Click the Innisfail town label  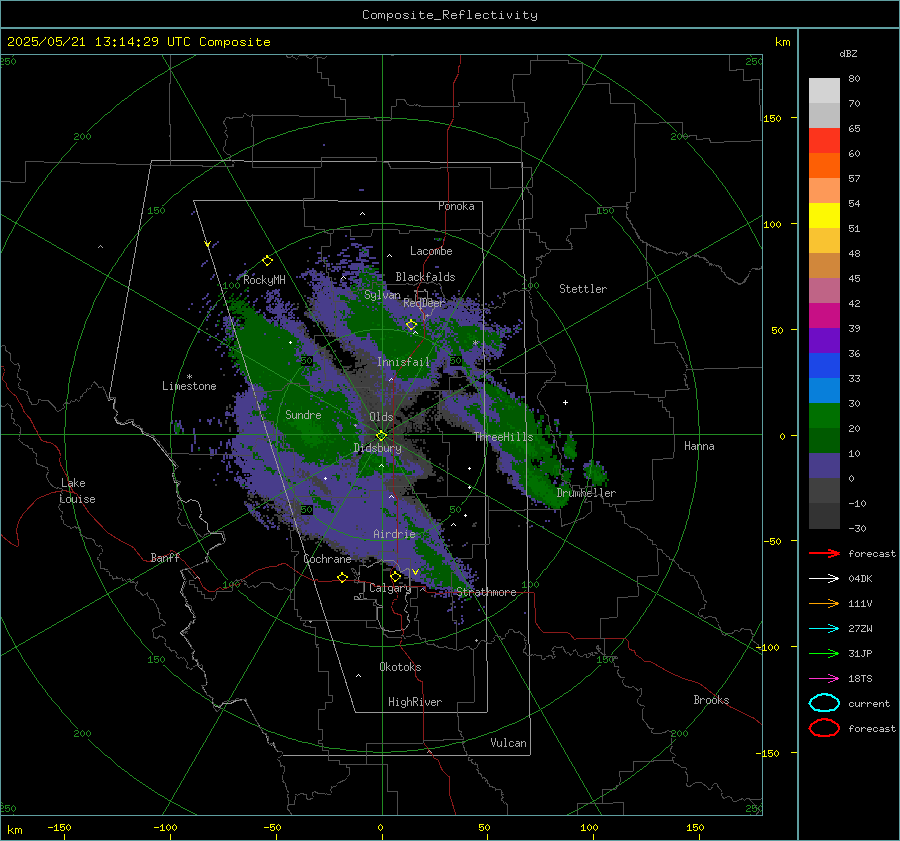(x=403, y=362)
